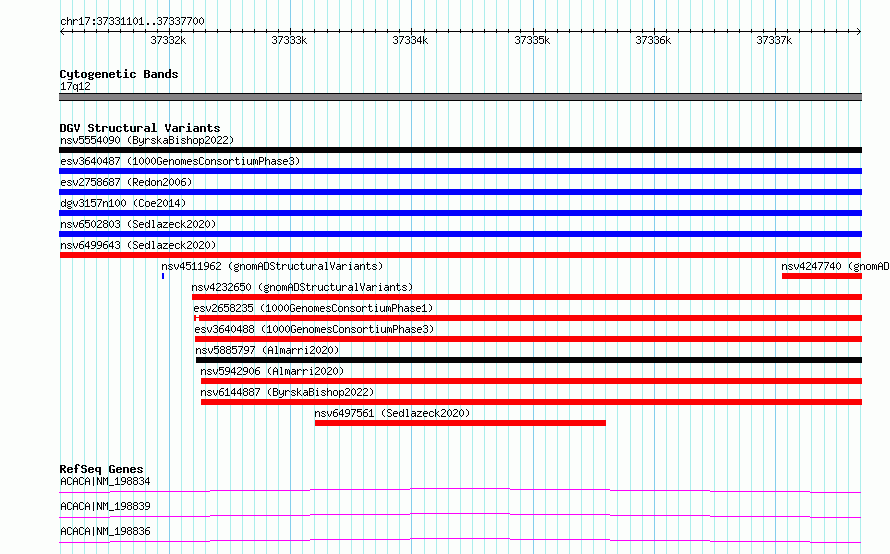Click the chr17:37331101..37337700 coordinate label

tap(132, 21)
